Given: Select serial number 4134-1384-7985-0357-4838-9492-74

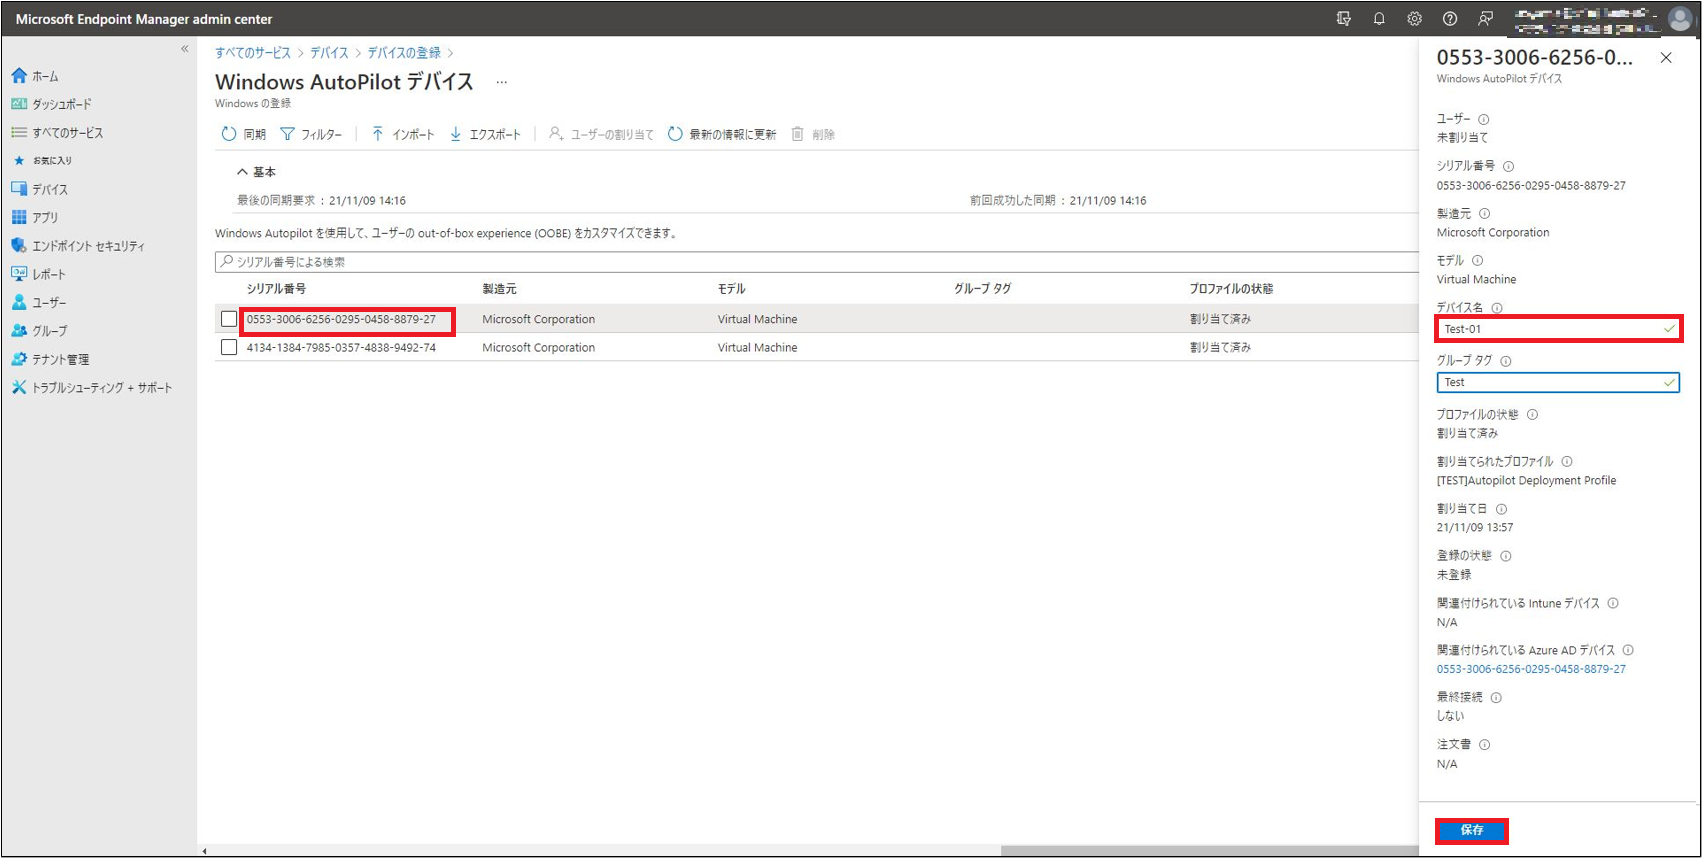Looking at the screenshot, I should [x=341, y=348].
